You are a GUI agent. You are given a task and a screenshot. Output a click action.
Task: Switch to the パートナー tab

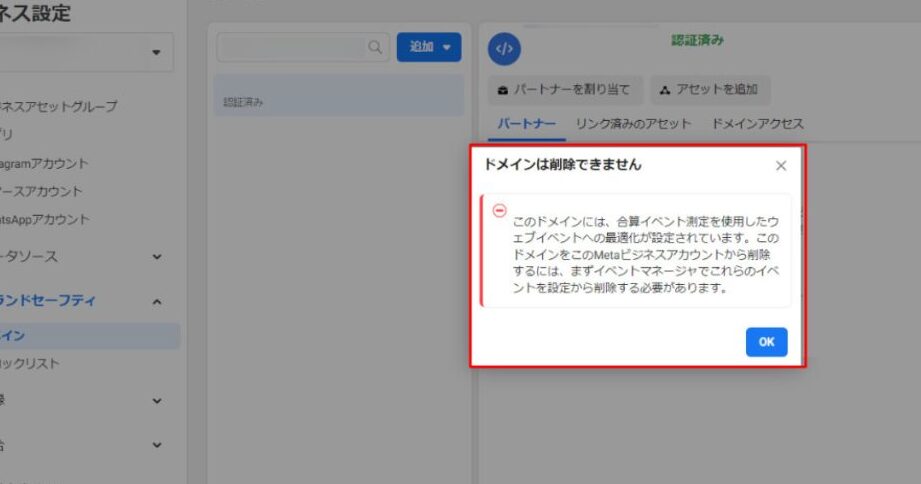point(526,123)
